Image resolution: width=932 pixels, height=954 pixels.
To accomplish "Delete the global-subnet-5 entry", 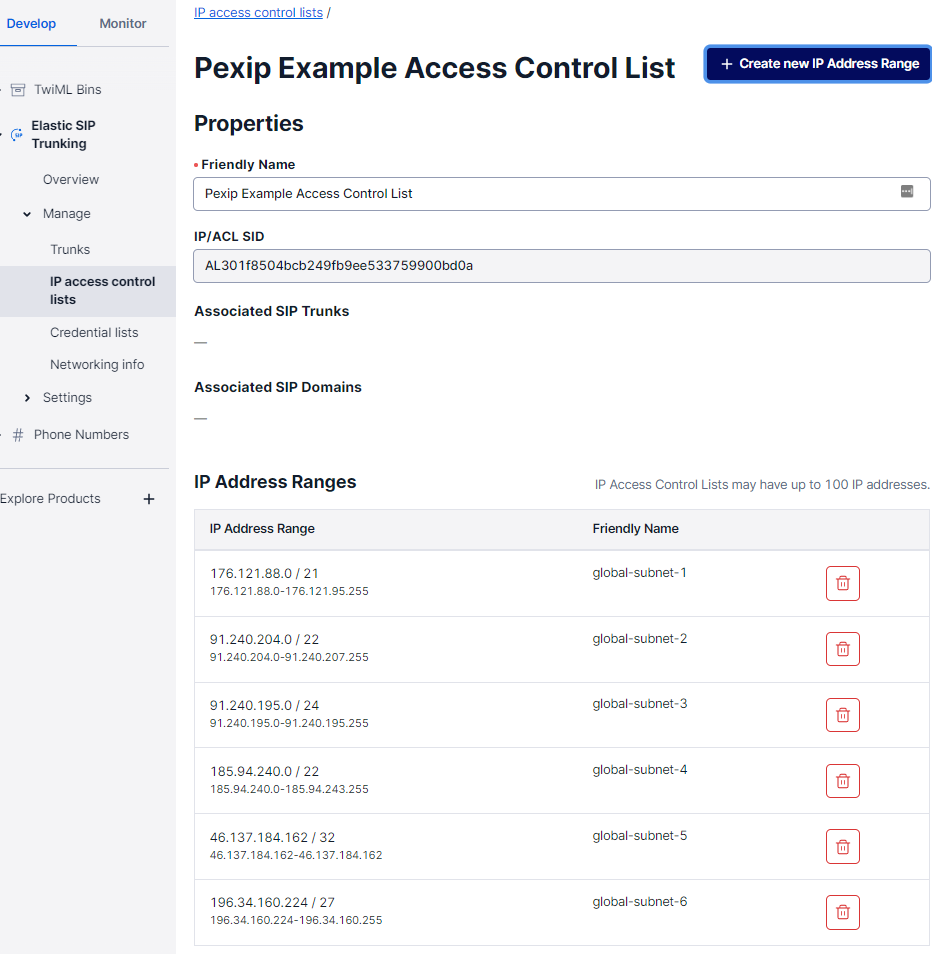I will coord(842,847).
